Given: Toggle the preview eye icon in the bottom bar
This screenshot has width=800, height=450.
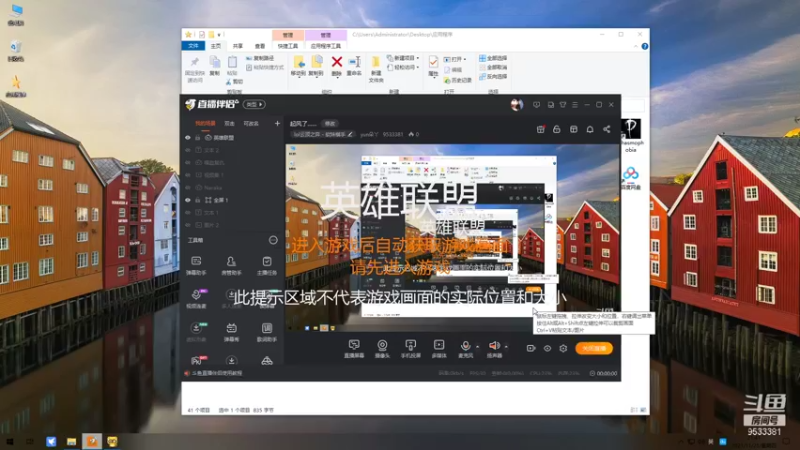Looking at the screenshot, I should click(547, 348).
